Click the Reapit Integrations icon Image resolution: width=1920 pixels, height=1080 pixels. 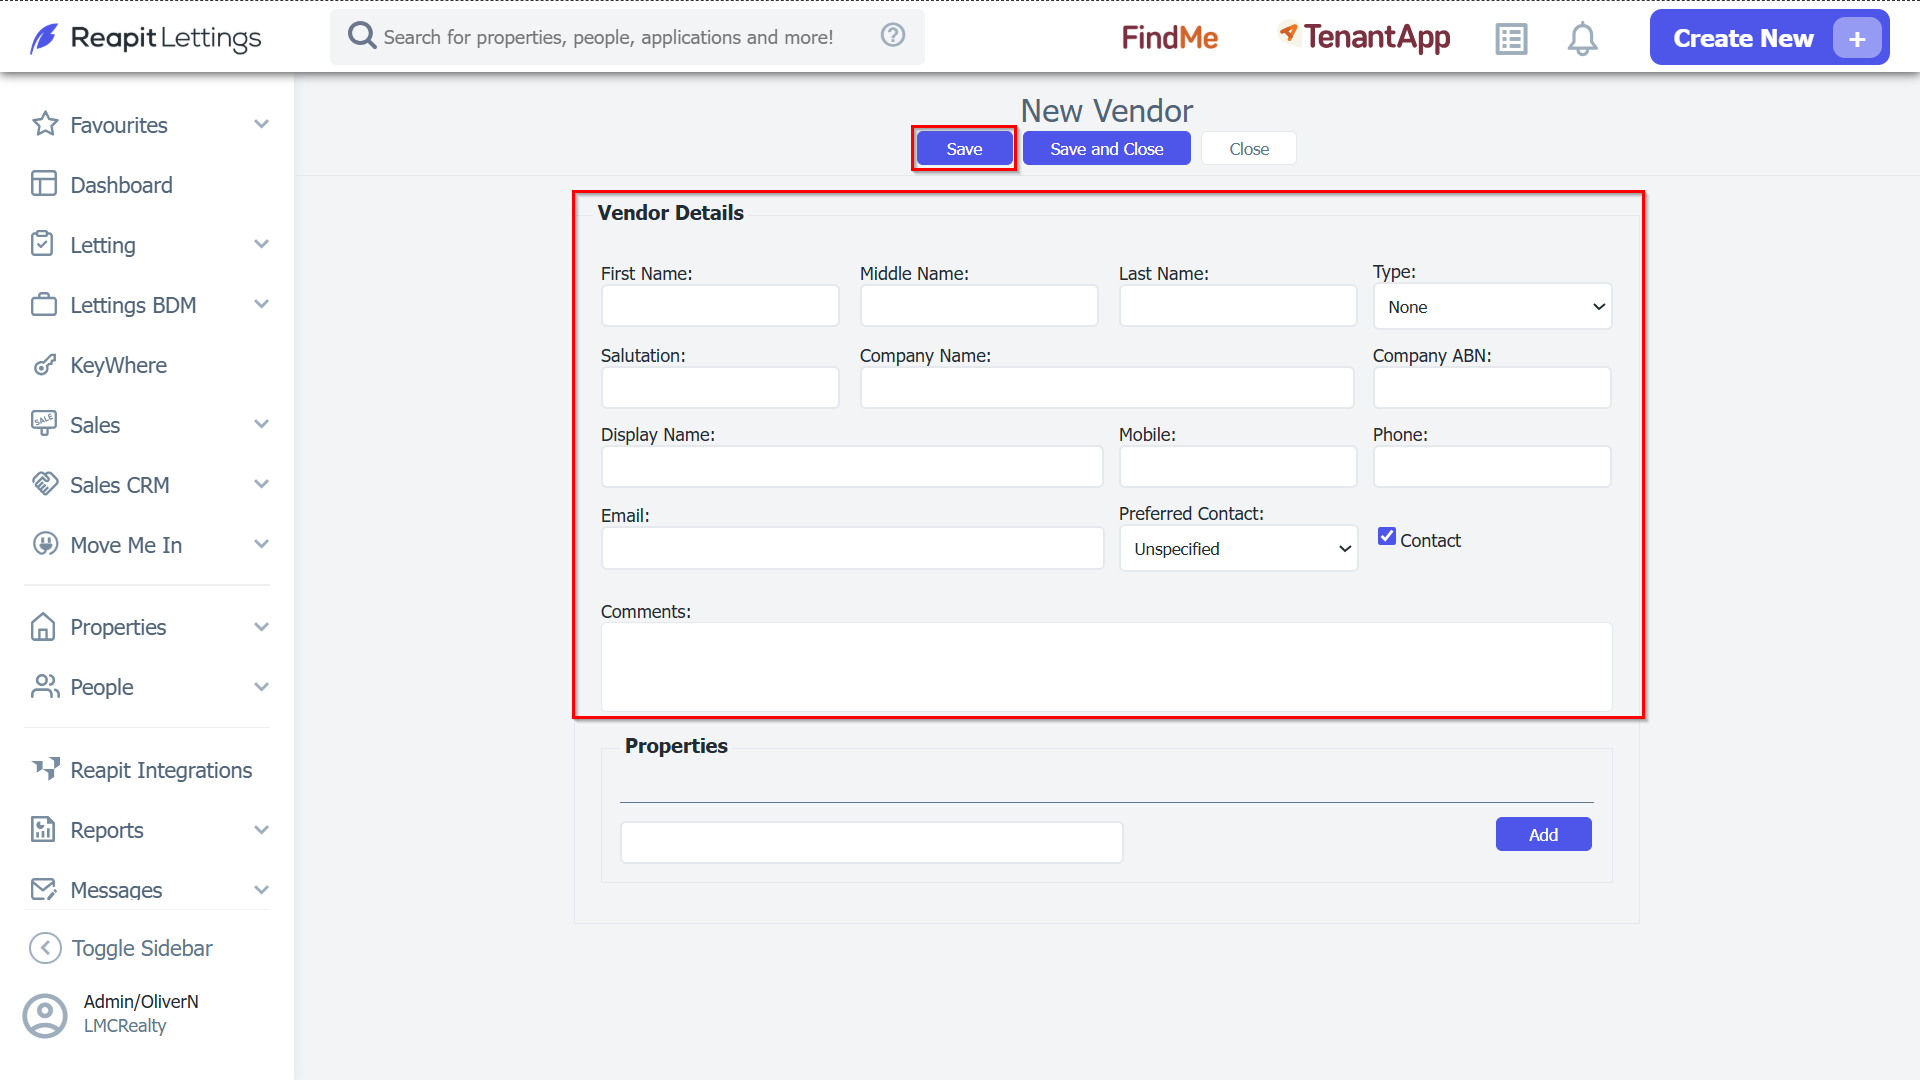[x=45, y=769]
